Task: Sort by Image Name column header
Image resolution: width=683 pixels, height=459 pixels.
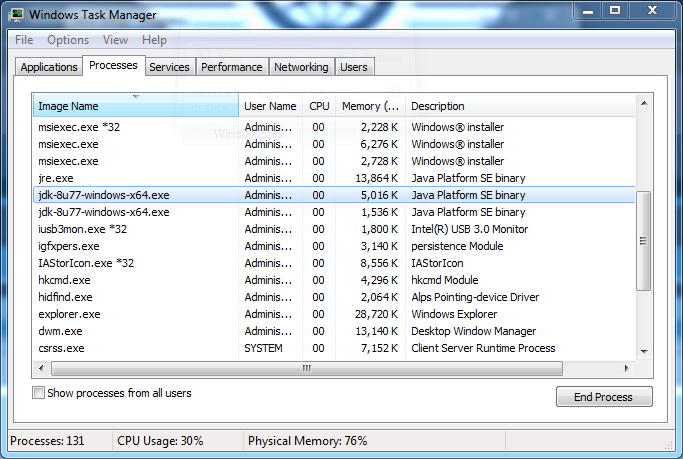Action: coord(136,106)
